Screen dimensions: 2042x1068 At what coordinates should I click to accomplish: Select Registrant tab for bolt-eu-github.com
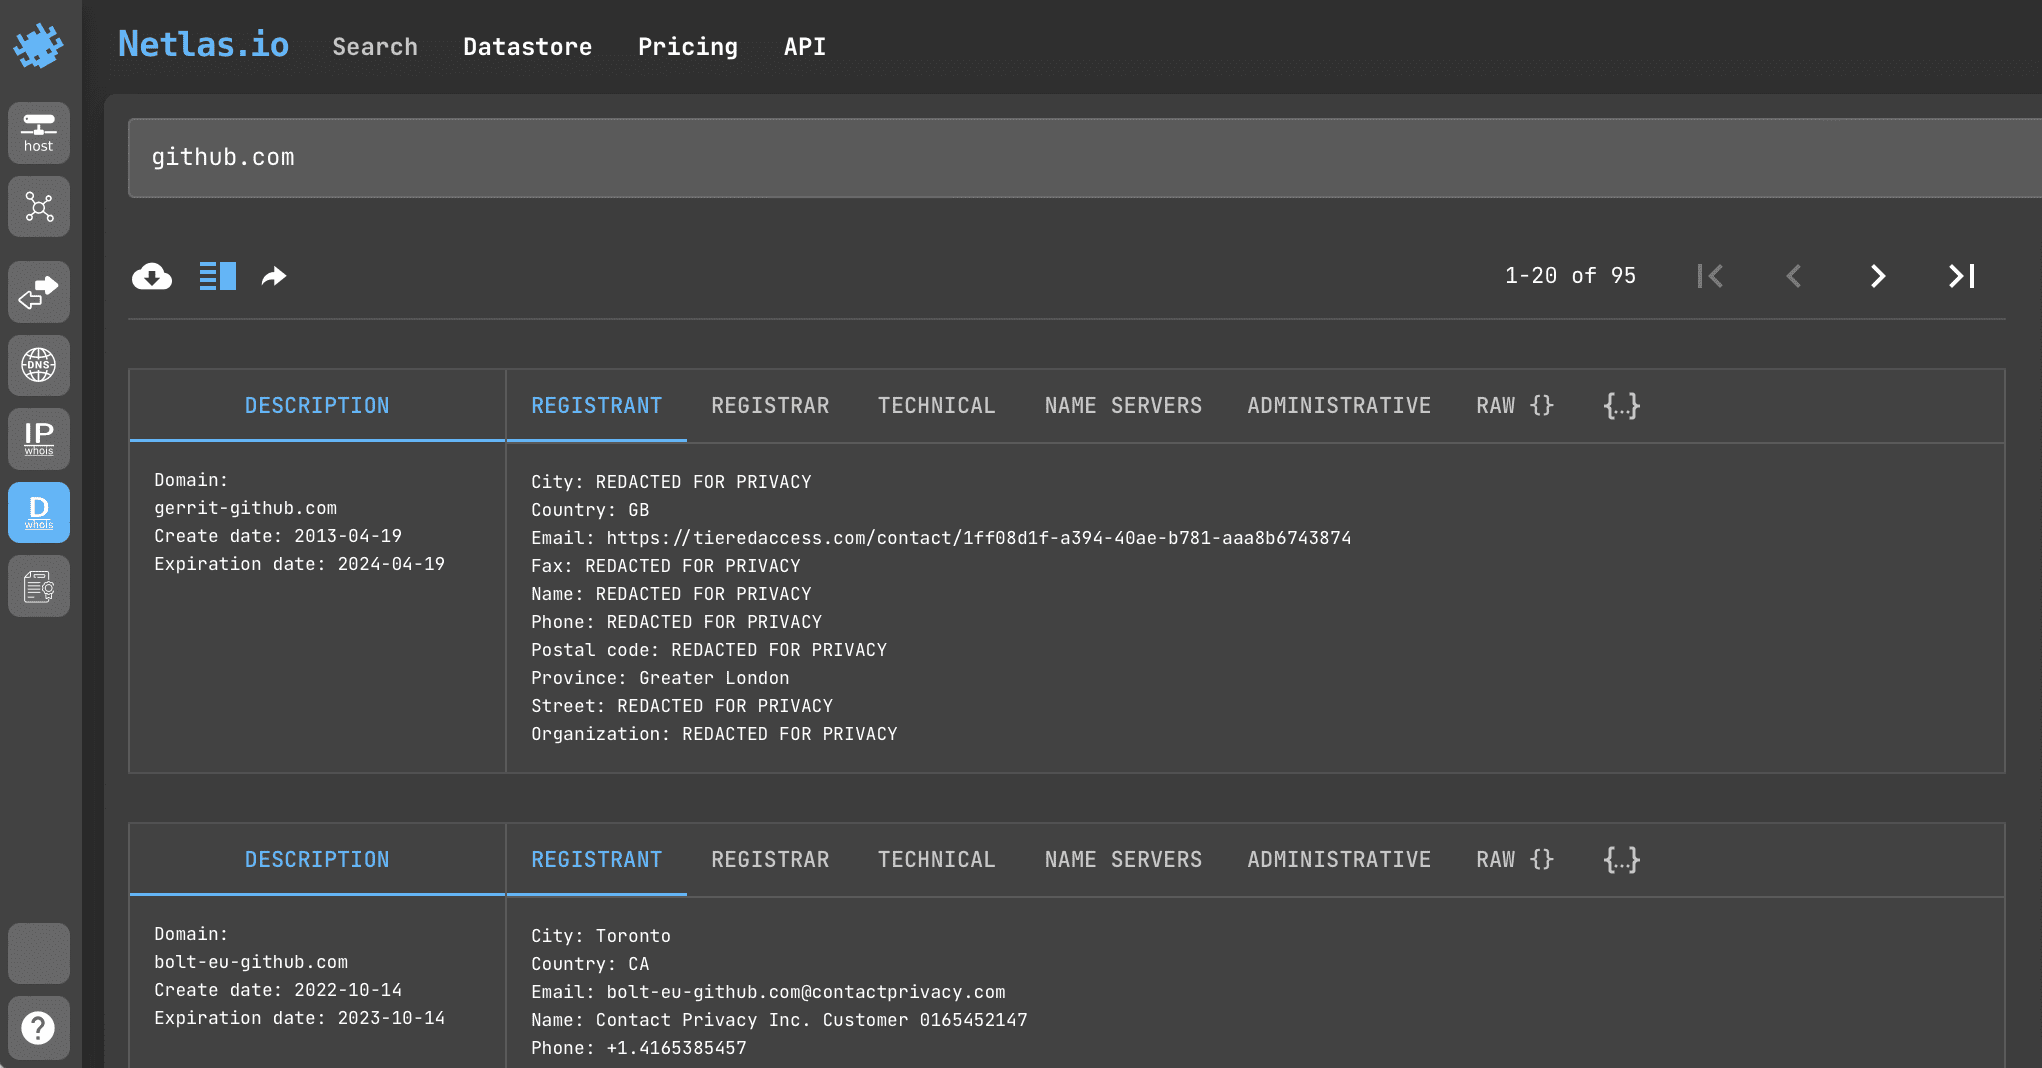tap(597, 860)
